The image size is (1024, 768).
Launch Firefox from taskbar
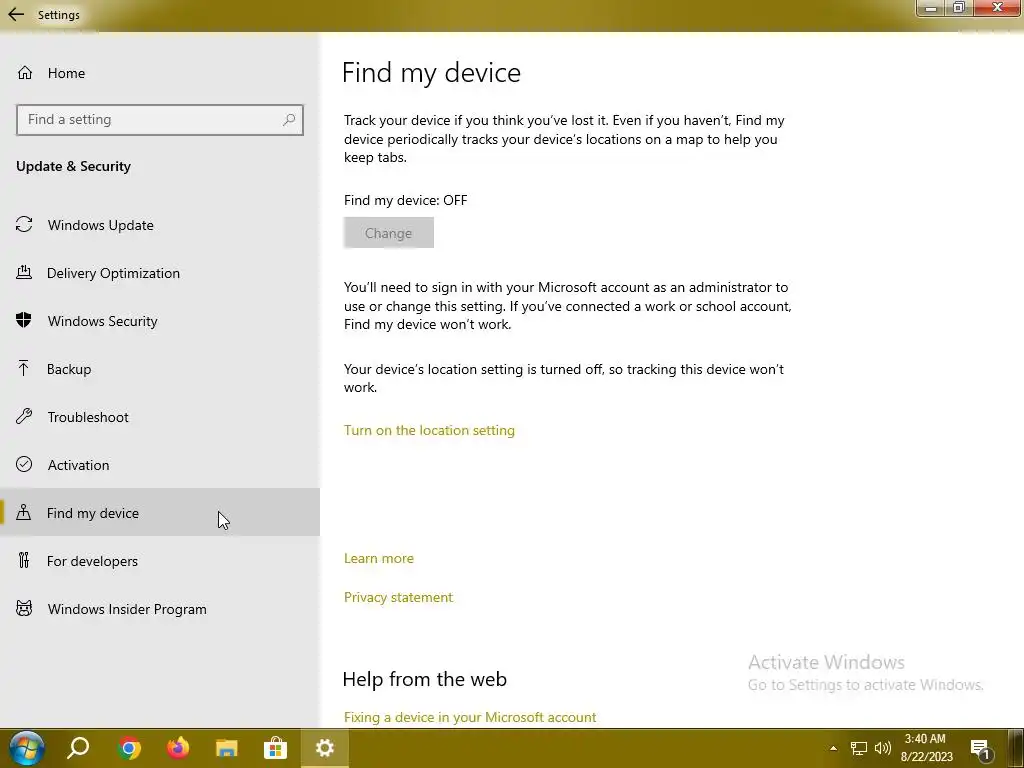point(178,748)
